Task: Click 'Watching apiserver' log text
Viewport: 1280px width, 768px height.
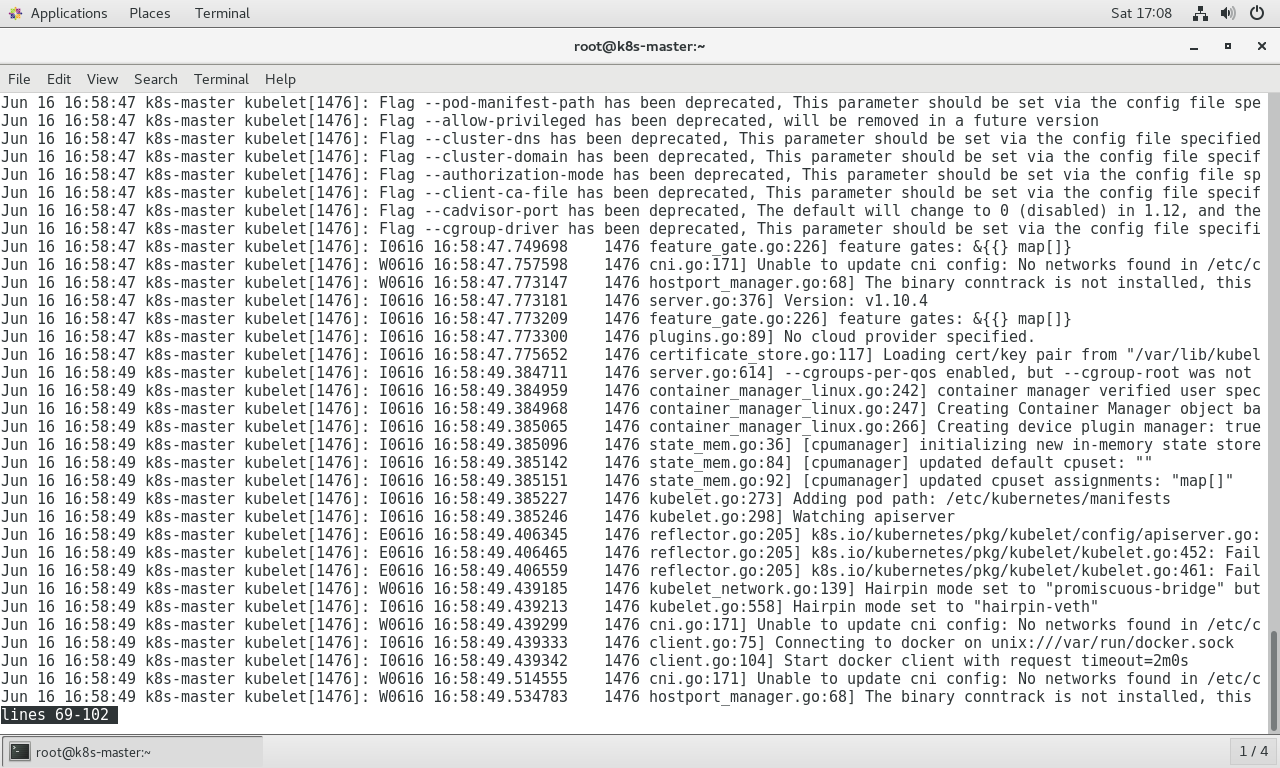Action: tap(874, 517)
